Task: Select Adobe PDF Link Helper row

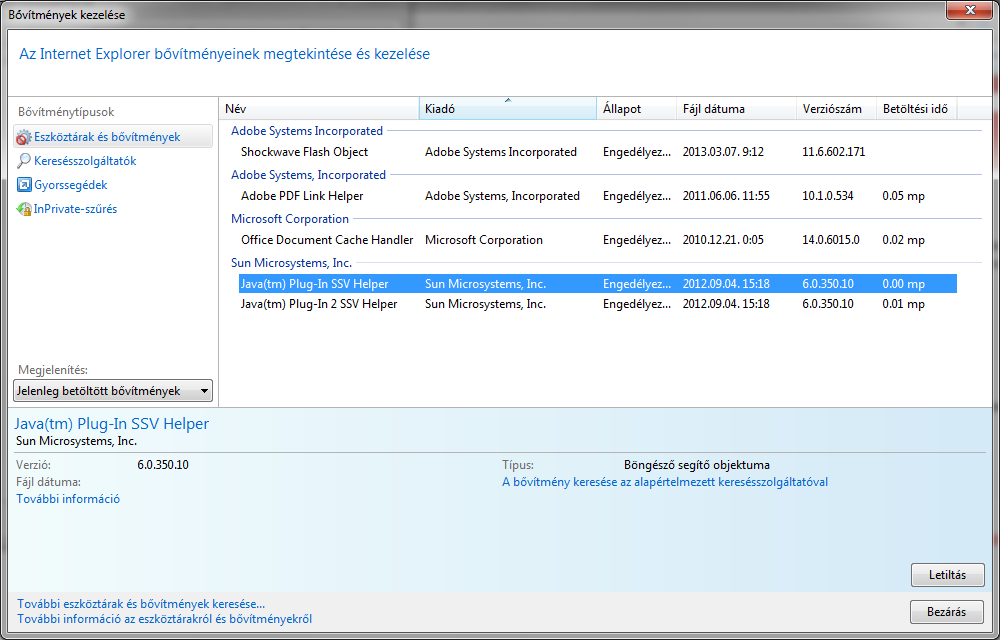Action: [598, 196]
